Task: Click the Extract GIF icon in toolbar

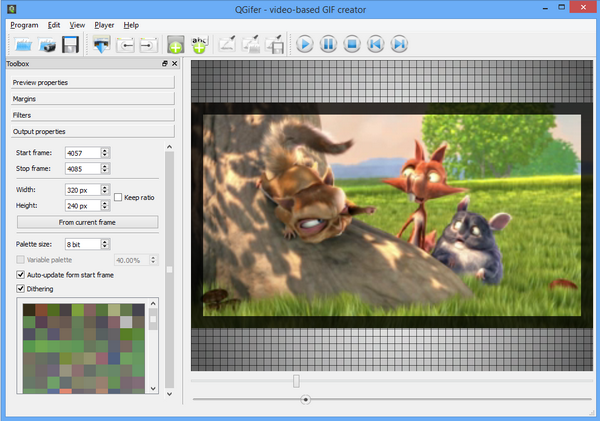Action: 102,44
